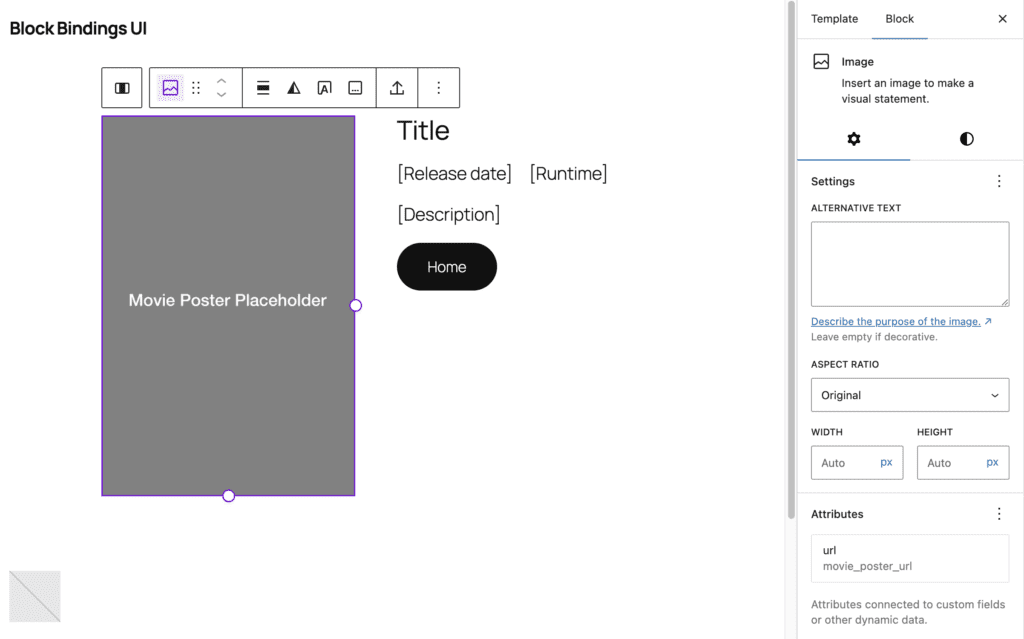Move block down with the arrow
This screenshot has width=1024, height=639.
221,95
